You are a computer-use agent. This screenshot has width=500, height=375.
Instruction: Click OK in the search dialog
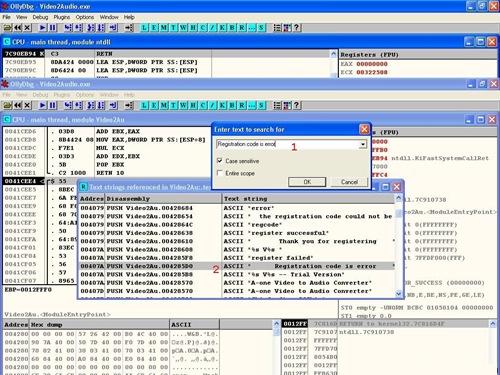(x=307, y=182)
